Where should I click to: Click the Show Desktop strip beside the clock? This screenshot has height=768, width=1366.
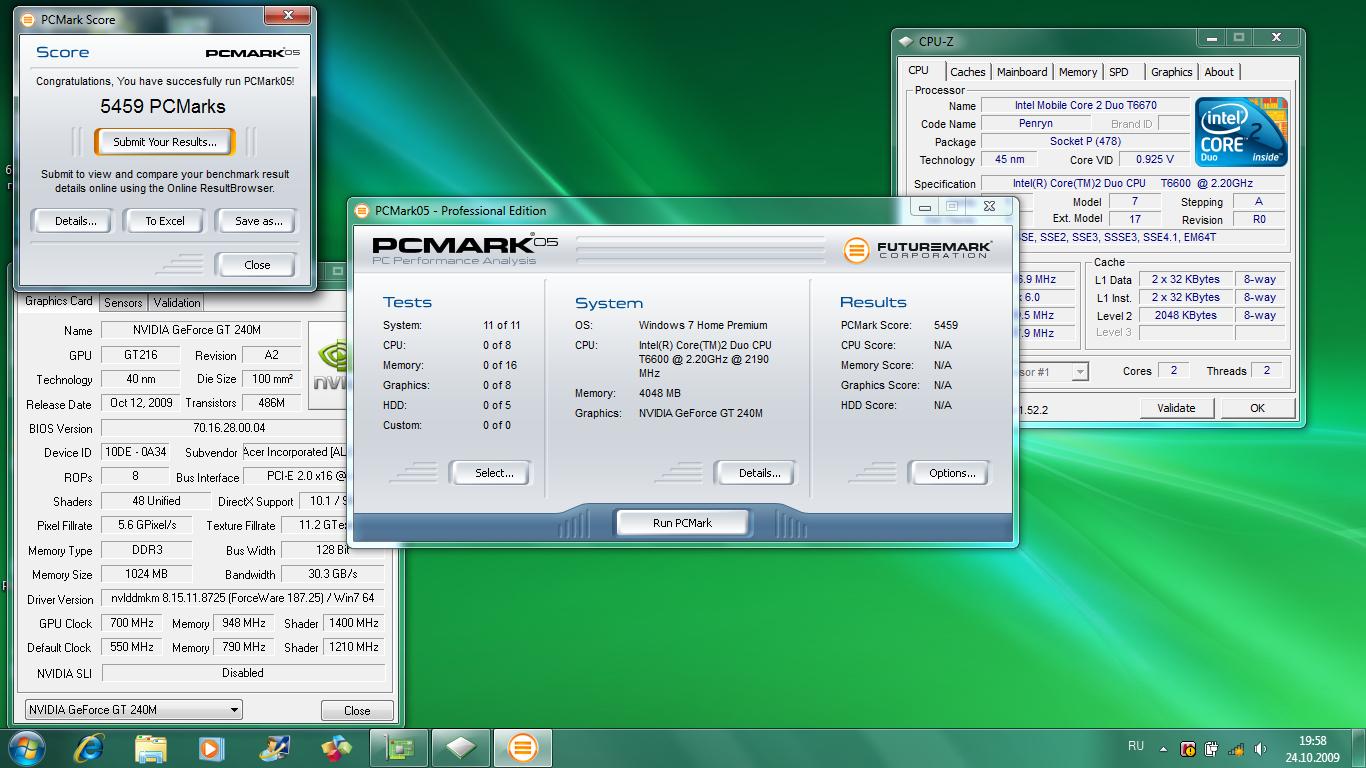coord(1358,748)
